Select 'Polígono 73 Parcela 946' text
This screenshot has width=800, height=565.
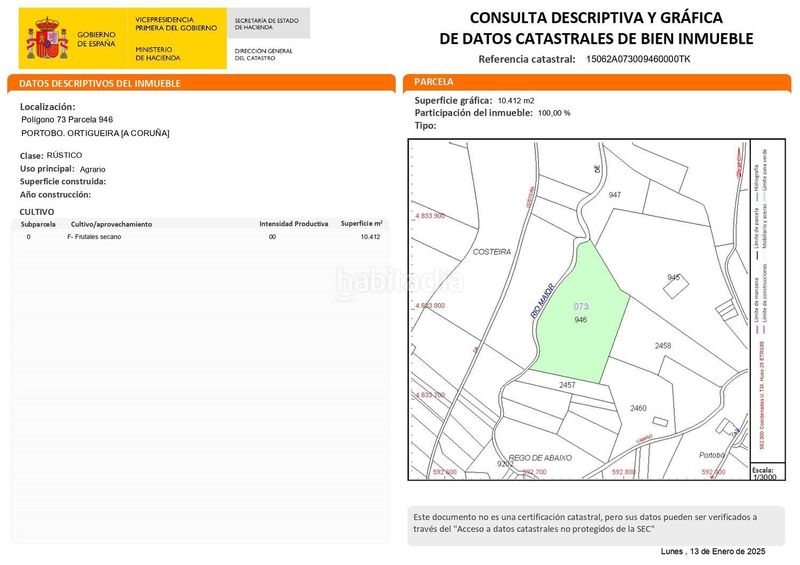click(67, 119)
